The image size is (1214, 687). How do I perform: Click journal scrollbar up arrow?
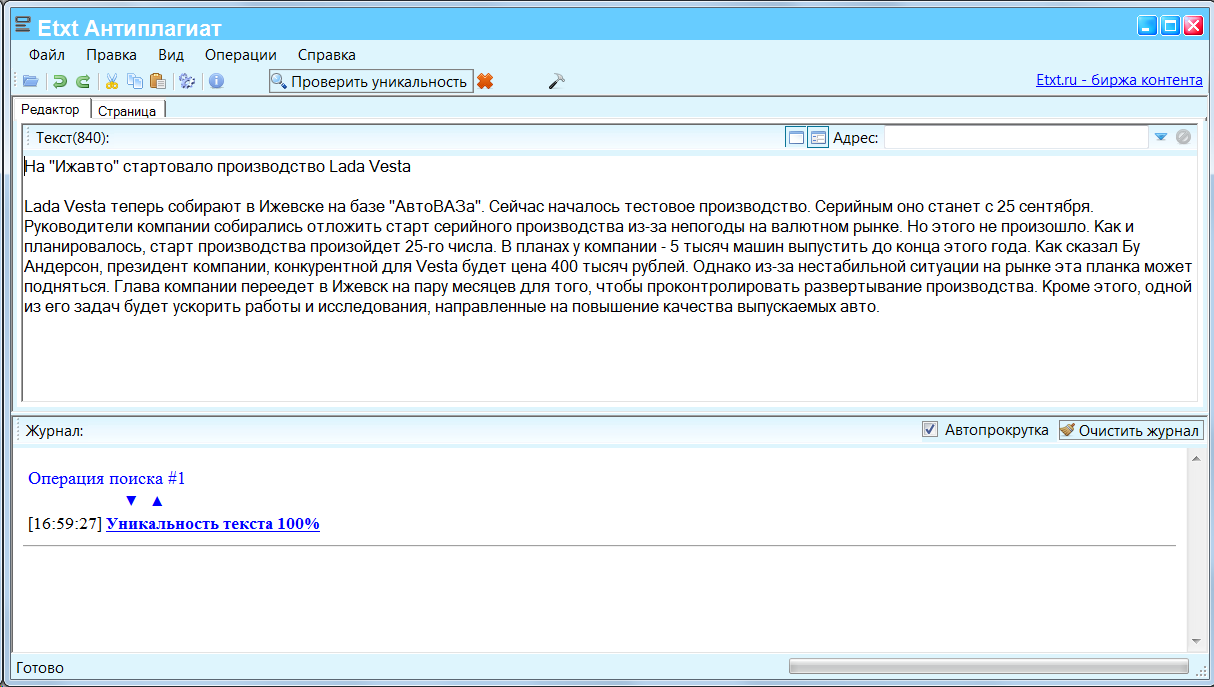1195,457
